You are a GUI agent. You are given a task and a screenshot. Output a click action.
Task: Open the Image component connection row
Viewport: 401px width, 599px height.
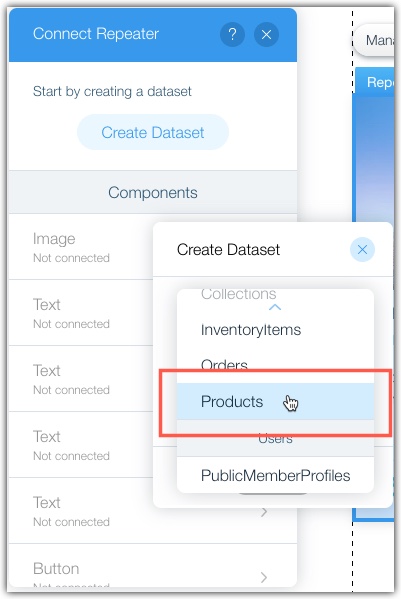coord(81,247)
